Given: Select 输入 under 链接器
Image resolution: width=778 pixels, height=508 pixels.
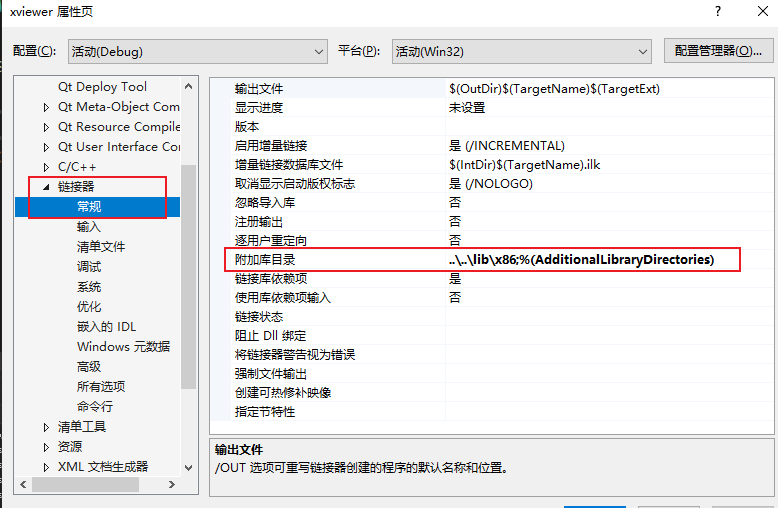Looking at the screenshot, I should (x=89, y=227).
